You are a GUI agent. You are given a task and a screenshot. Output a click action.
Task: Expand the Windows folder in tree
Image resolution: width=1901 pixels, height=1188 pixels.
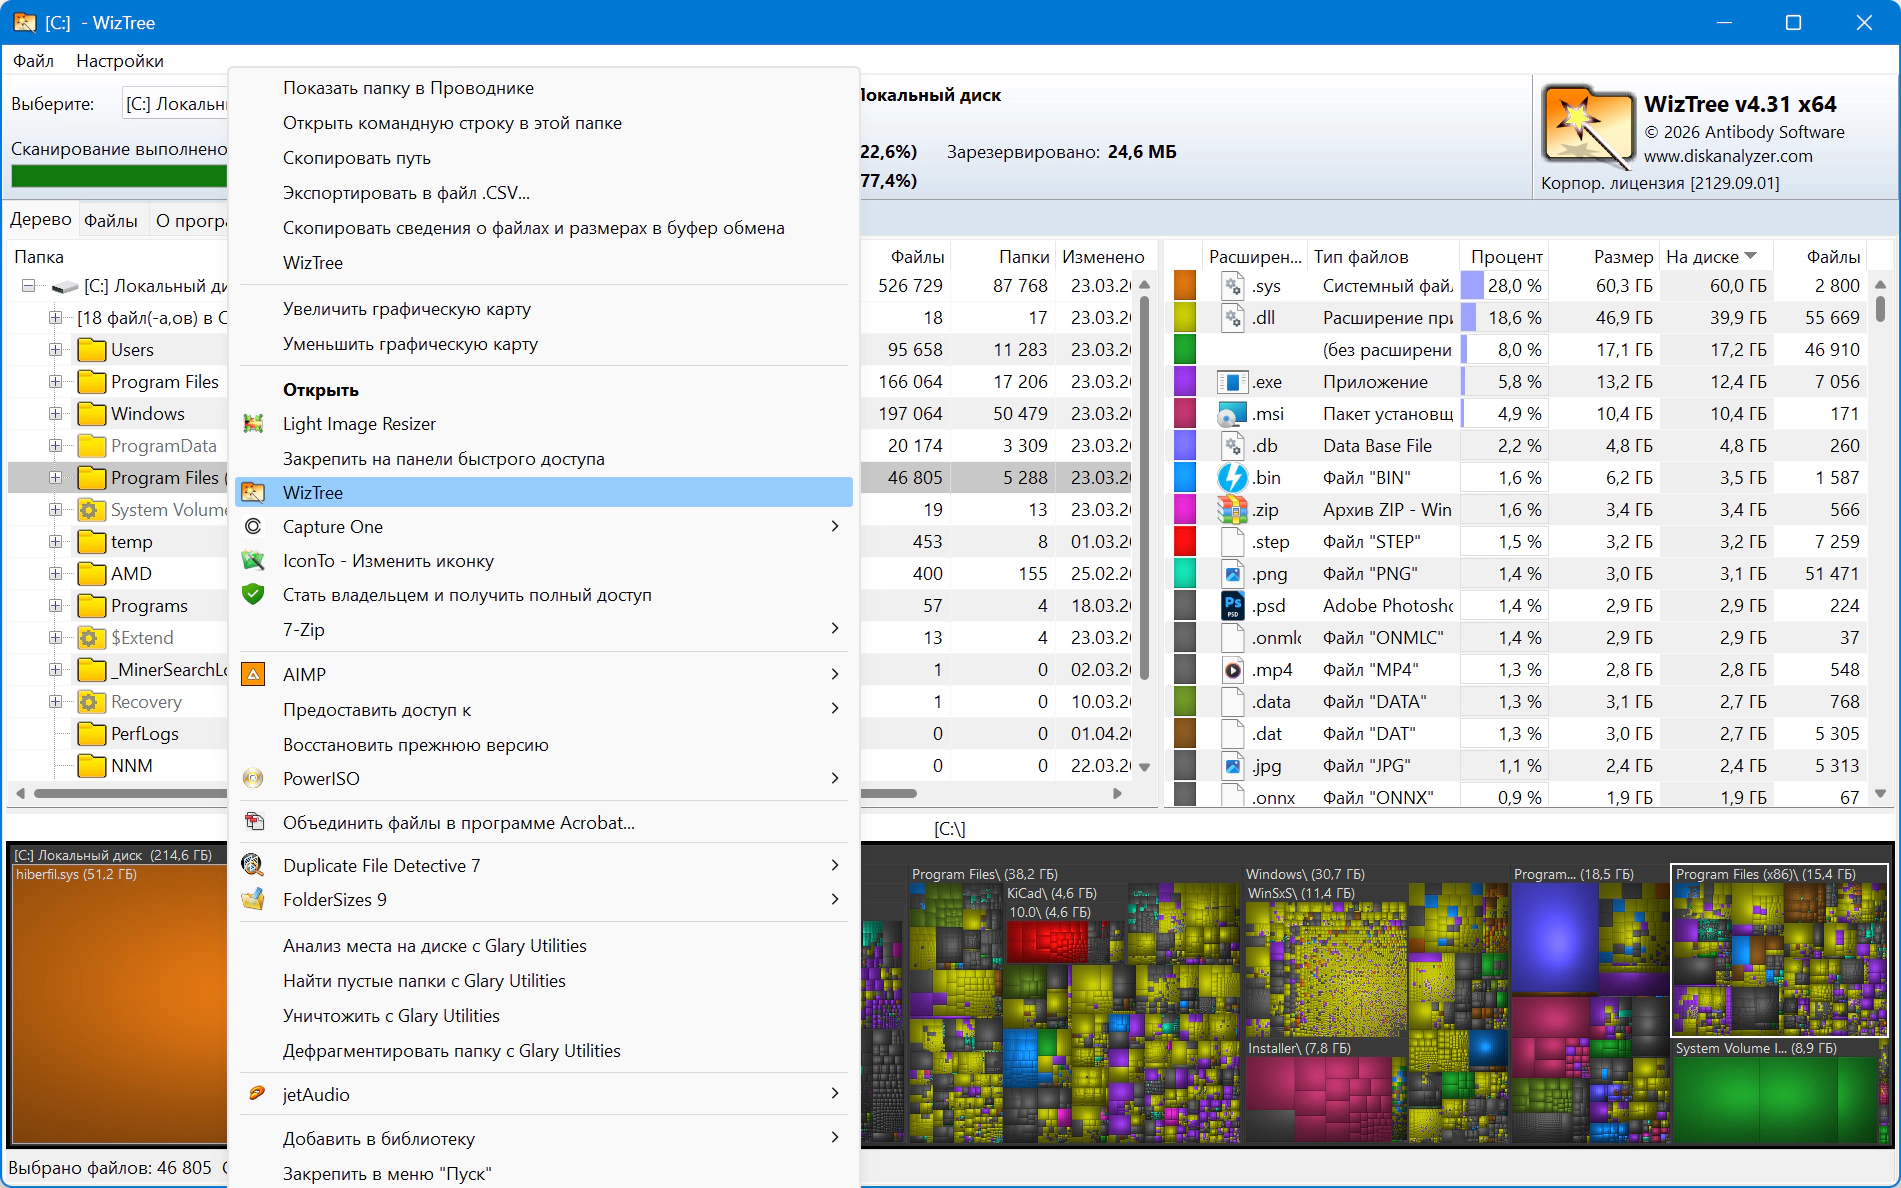click(56, 414)
